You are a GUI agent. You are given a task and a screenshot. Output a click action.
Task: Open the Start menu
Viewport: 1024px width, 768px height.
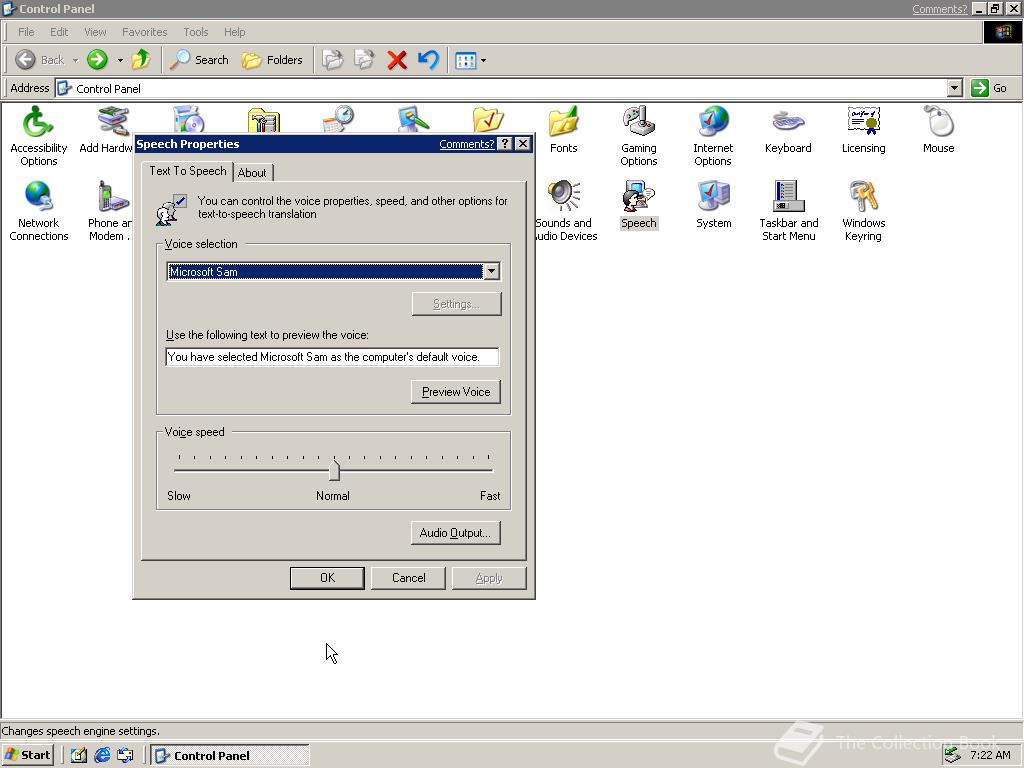(x=27, y=755)
